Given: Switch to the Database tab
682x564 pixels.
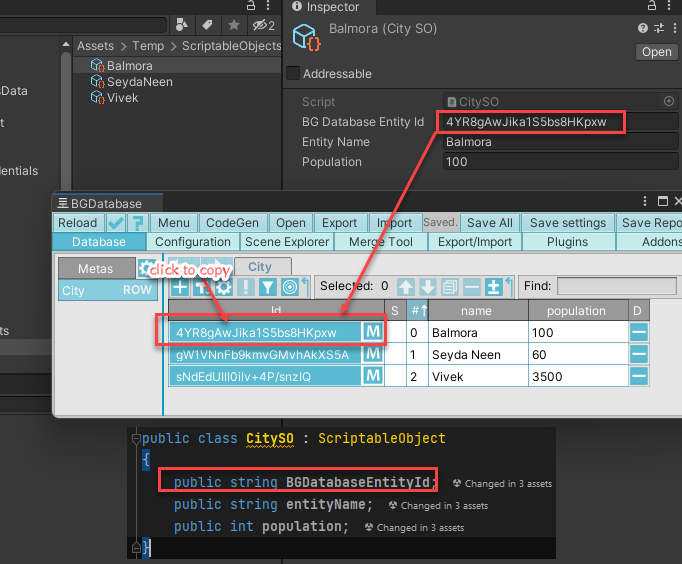Looking at the screenshot, I should point(99,242).
